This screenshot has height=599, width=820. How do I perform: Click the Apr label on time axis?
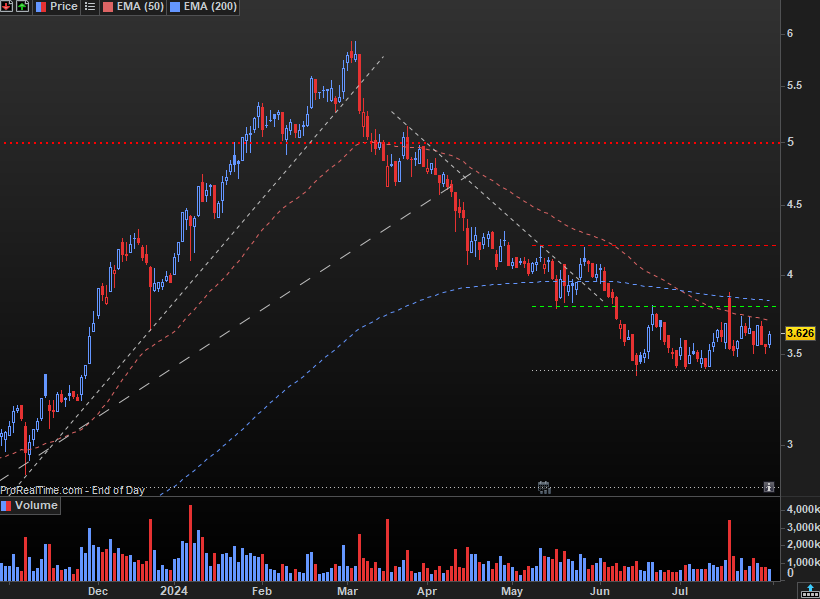(427, 591)
